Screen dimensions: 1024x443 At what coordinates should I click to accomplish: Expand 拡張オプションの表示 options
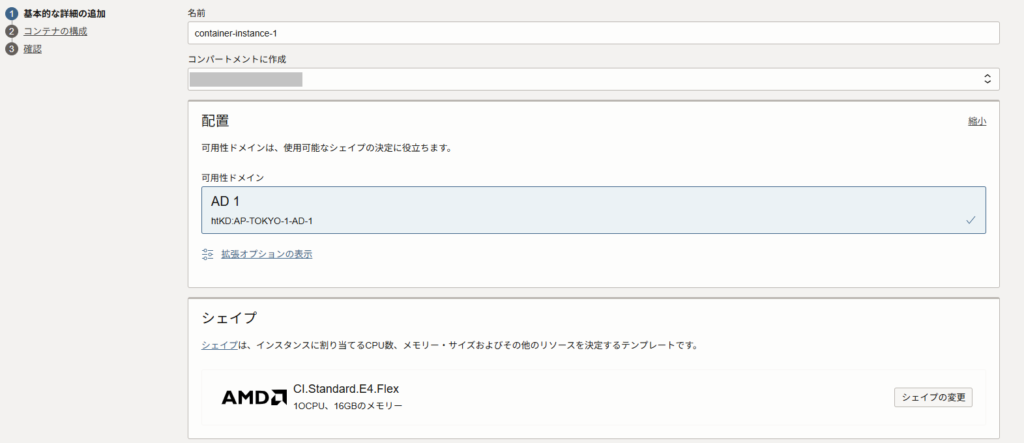(x=266, y=254)
